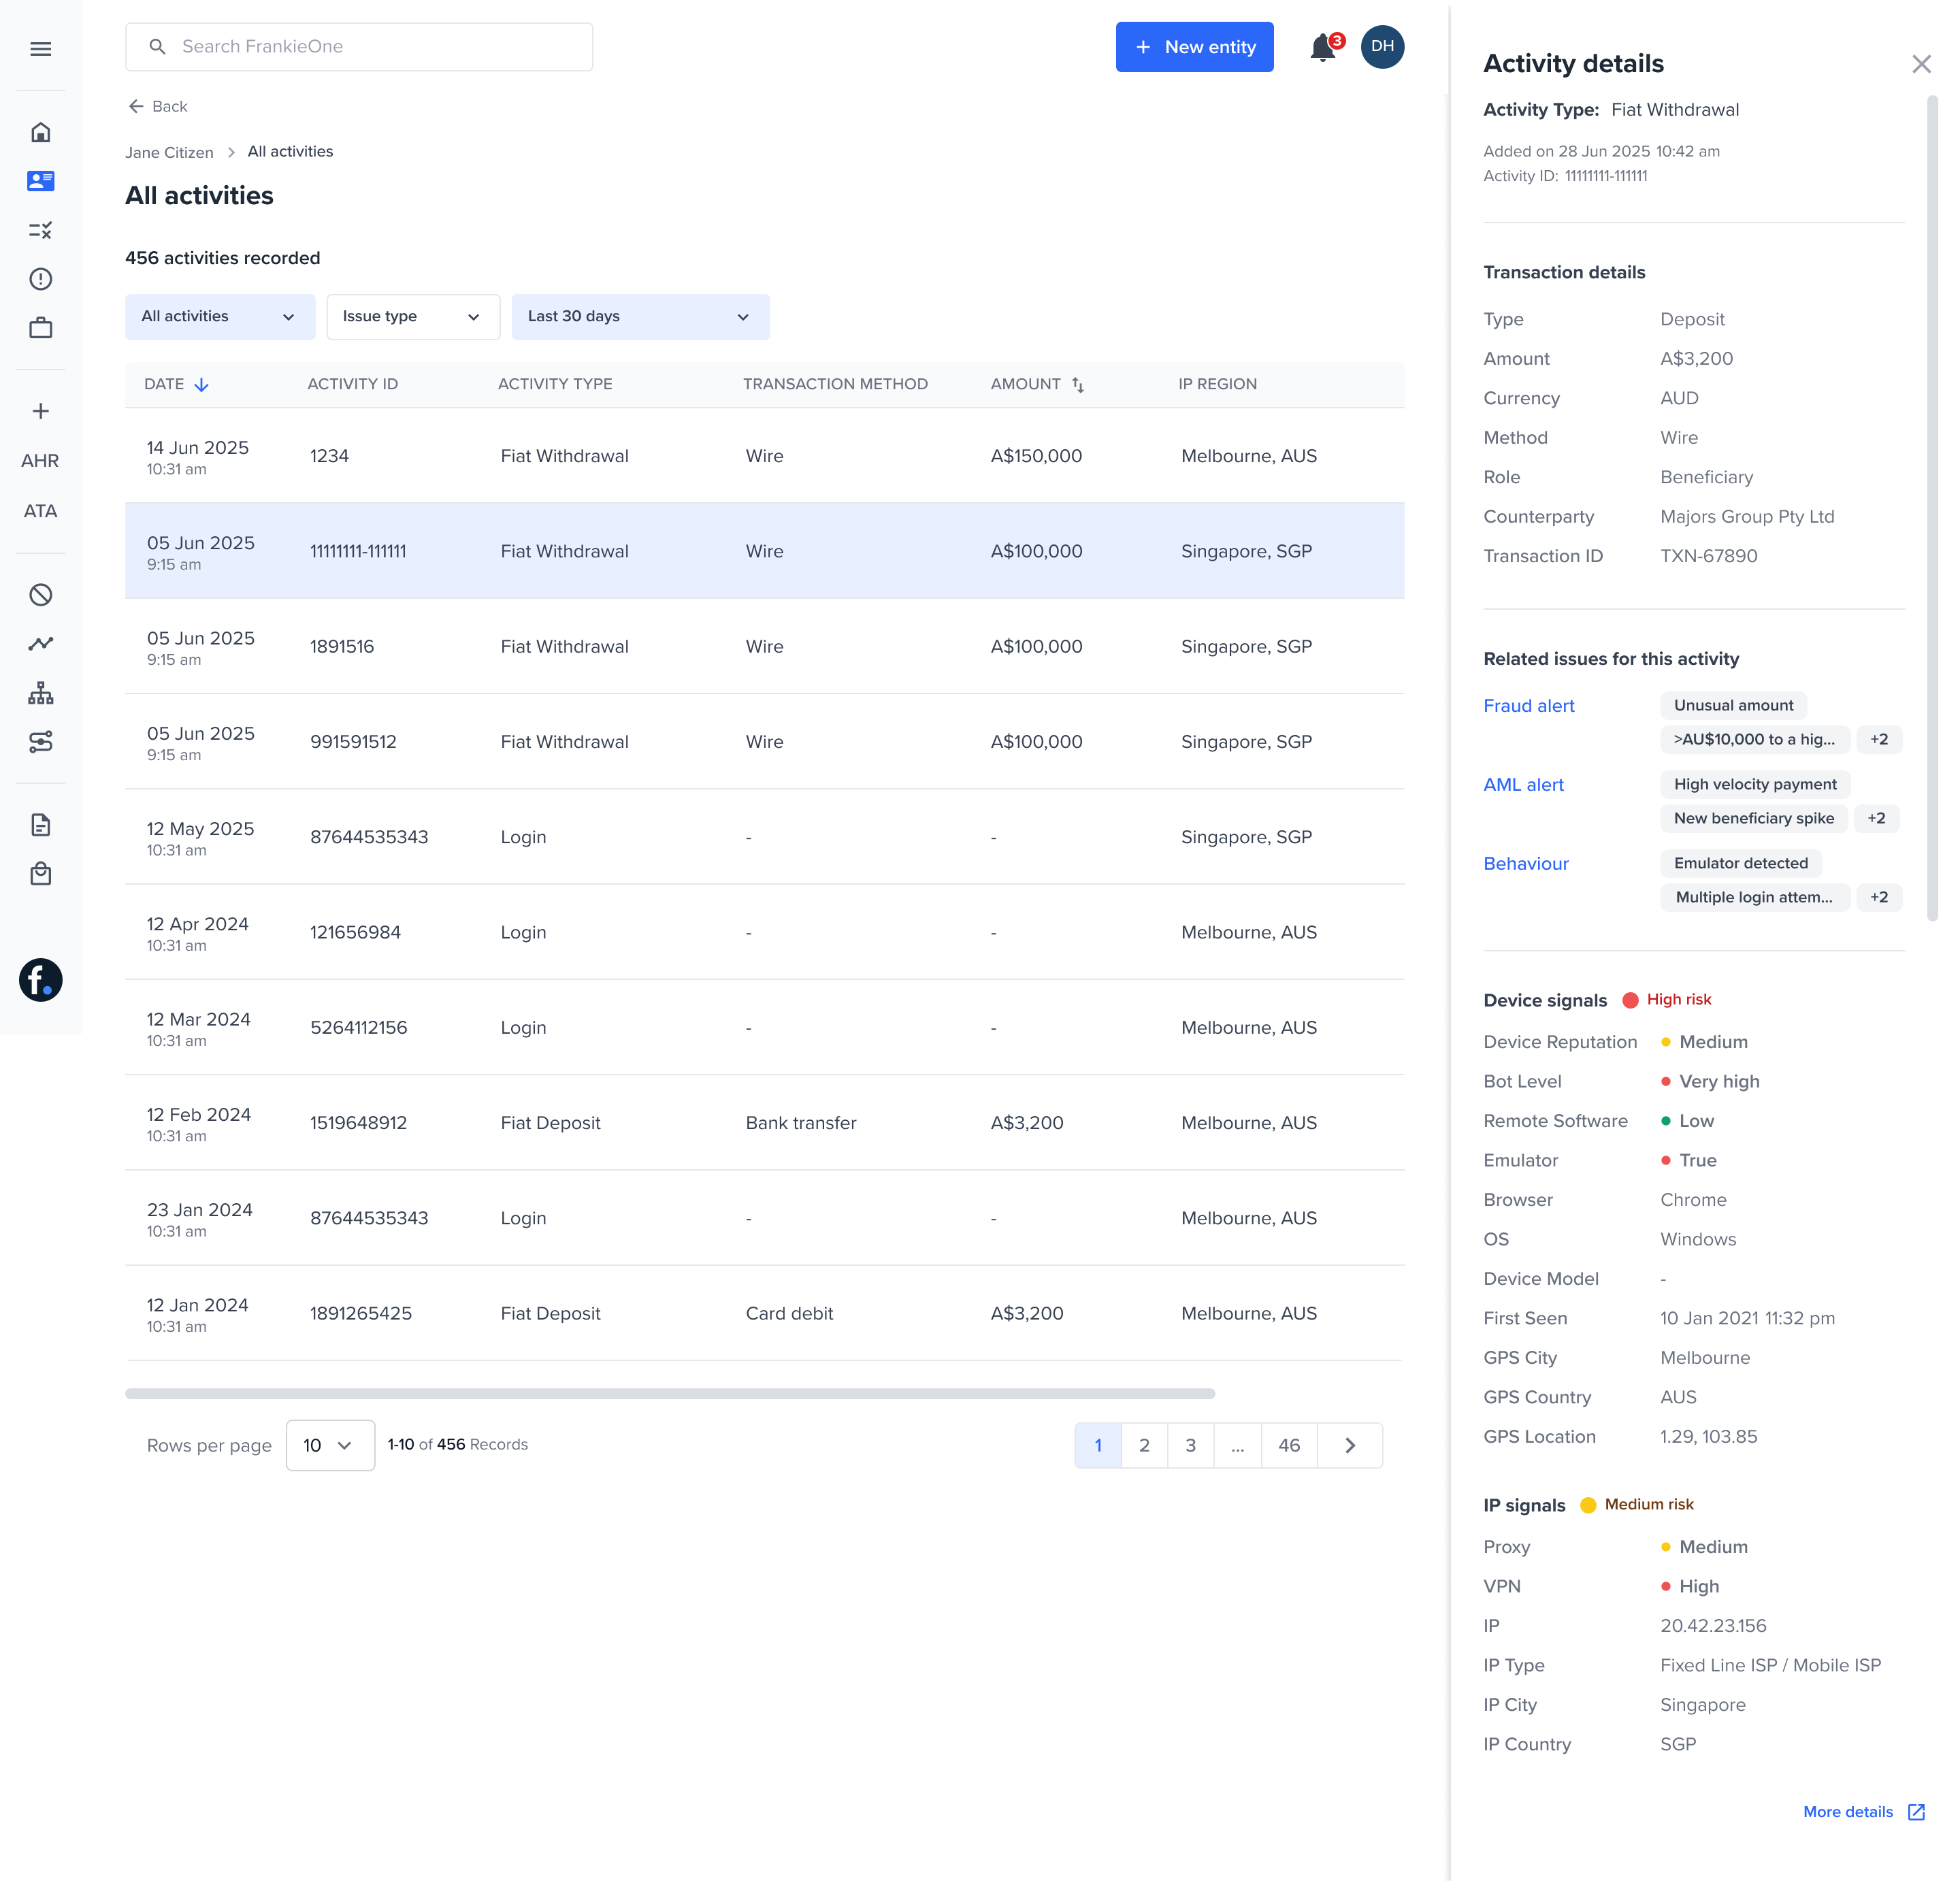Open the Last 30 days dropdown

(640, 317)
